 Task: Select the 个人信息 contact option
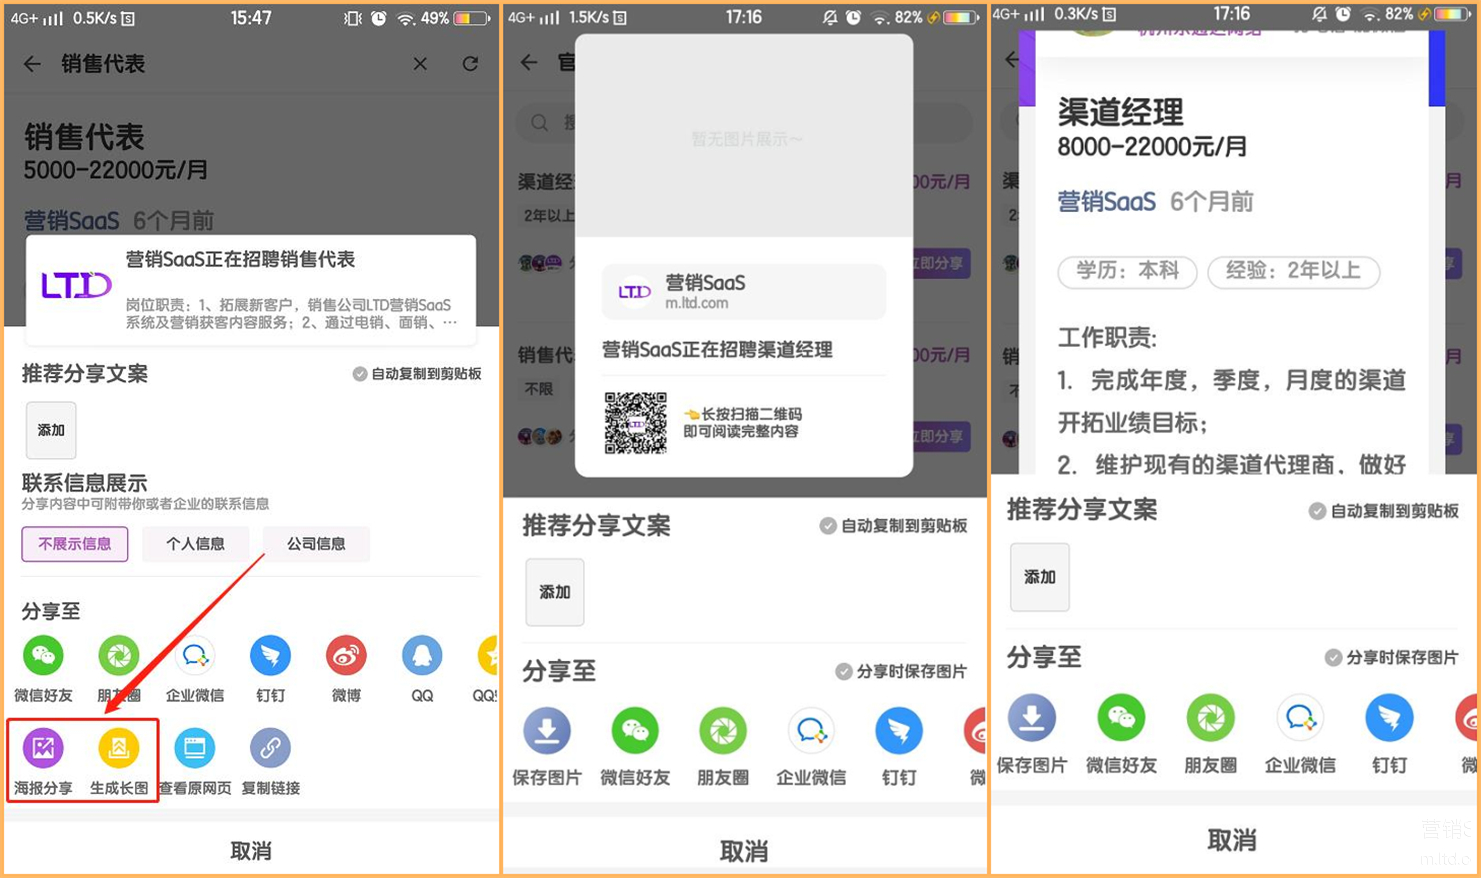click(195, 544)
